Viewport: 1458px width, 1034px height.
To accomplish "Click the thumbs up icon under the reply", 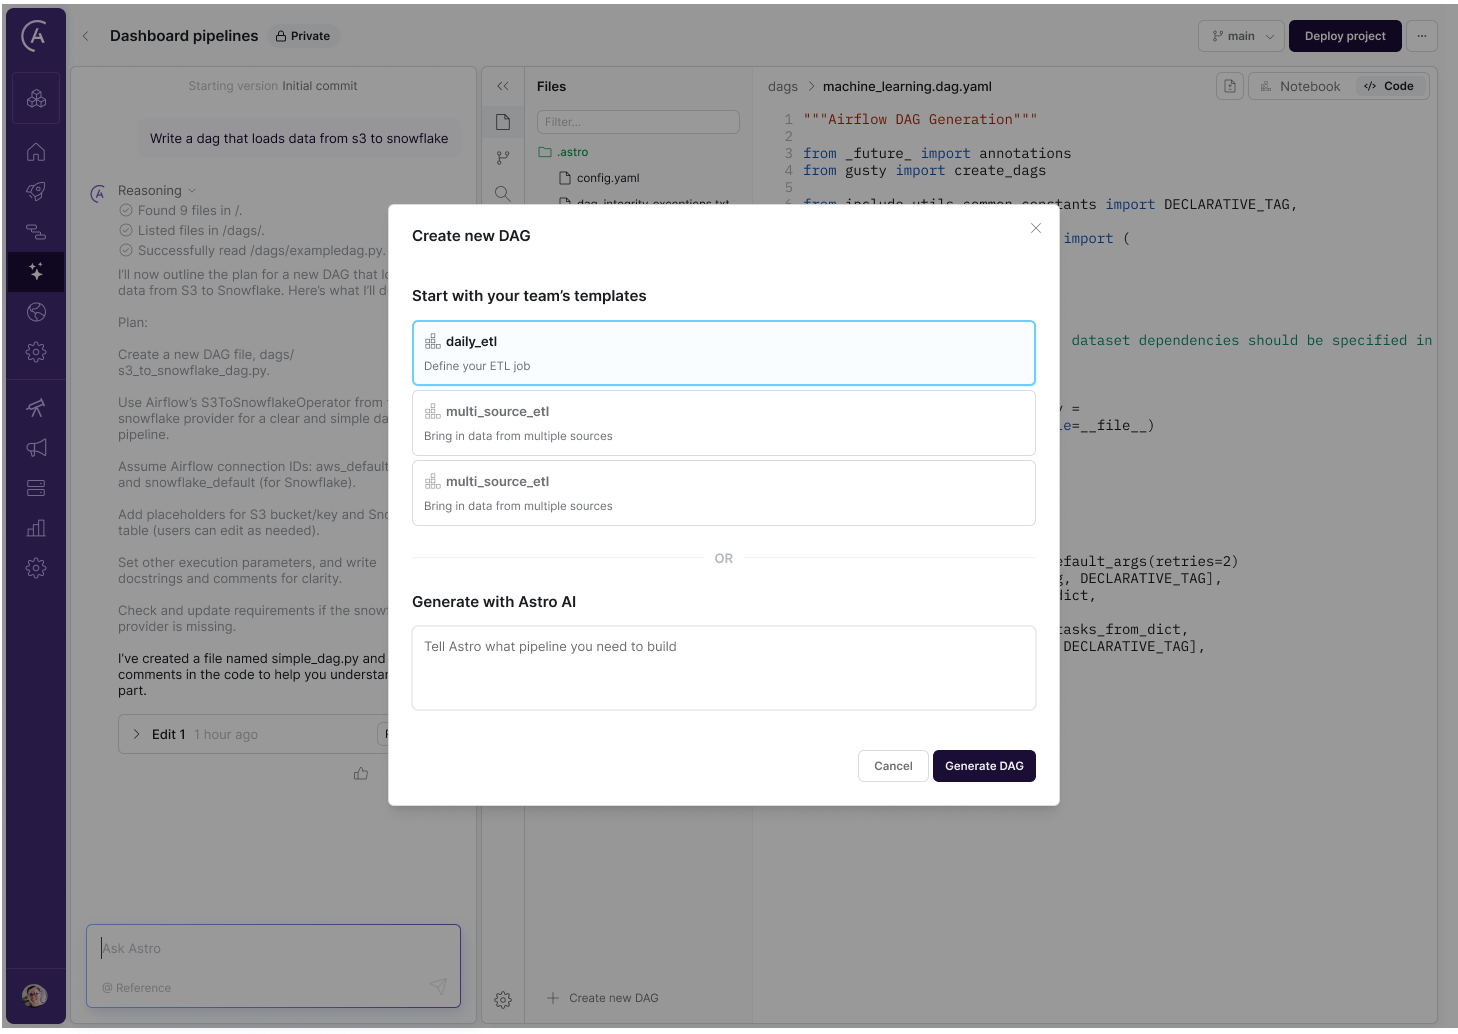I will point(361,774).
